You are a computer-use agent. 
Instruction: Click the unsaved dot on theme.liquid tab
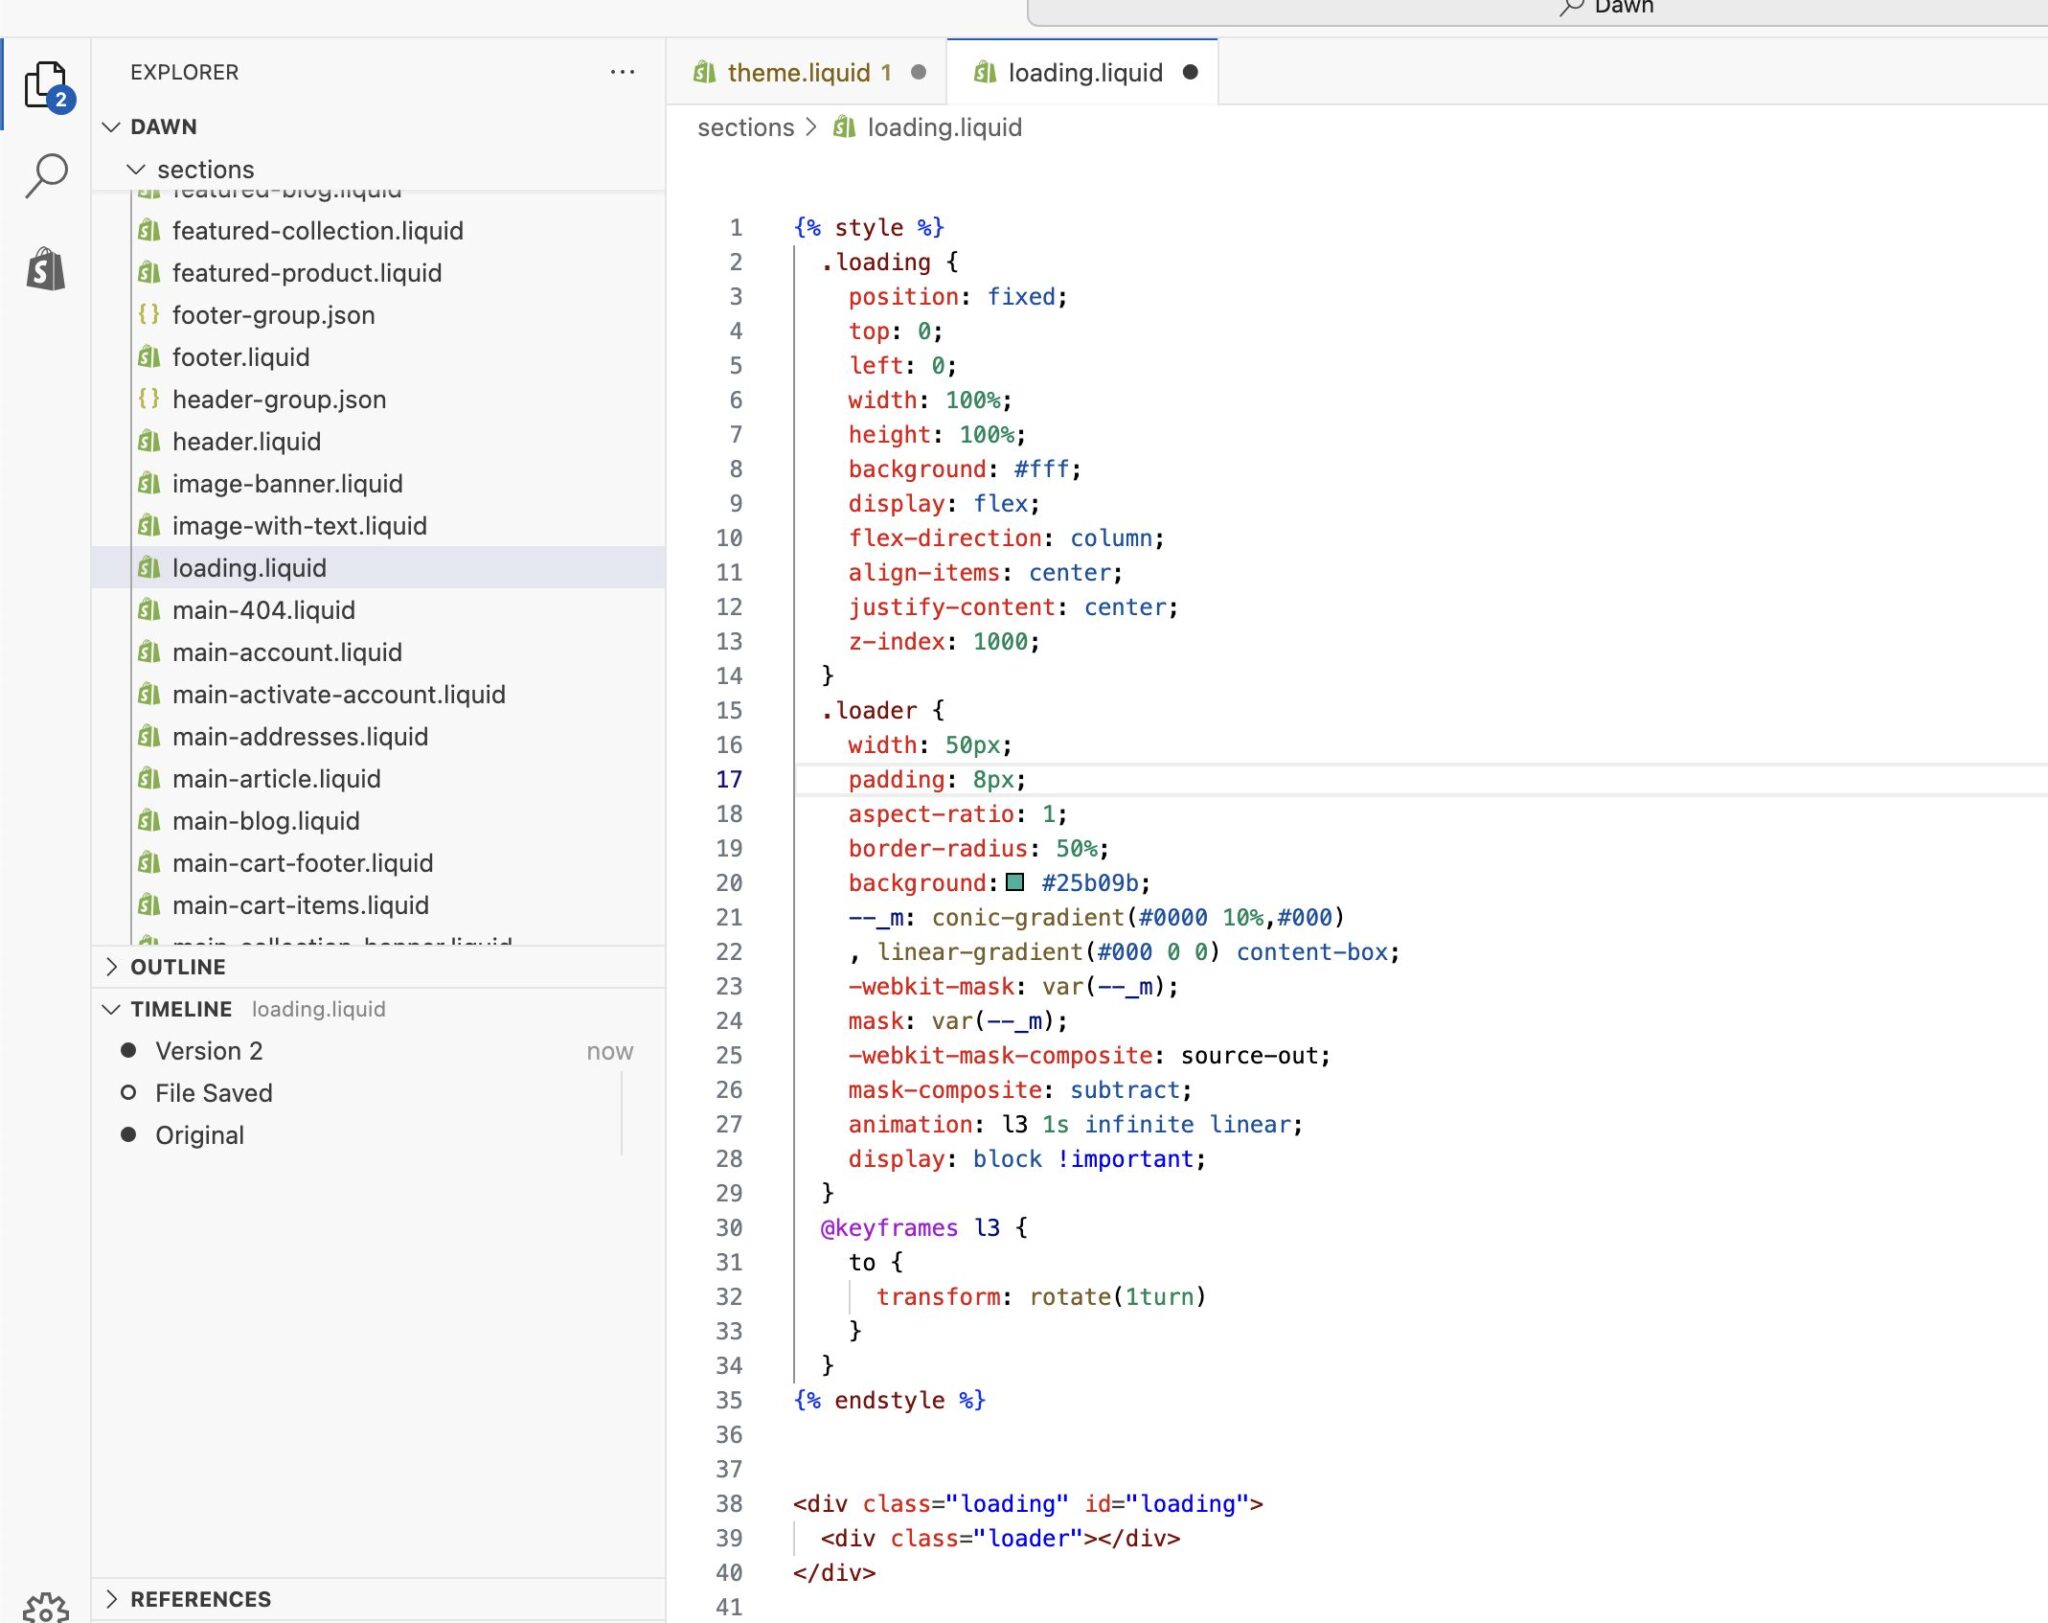919,72
